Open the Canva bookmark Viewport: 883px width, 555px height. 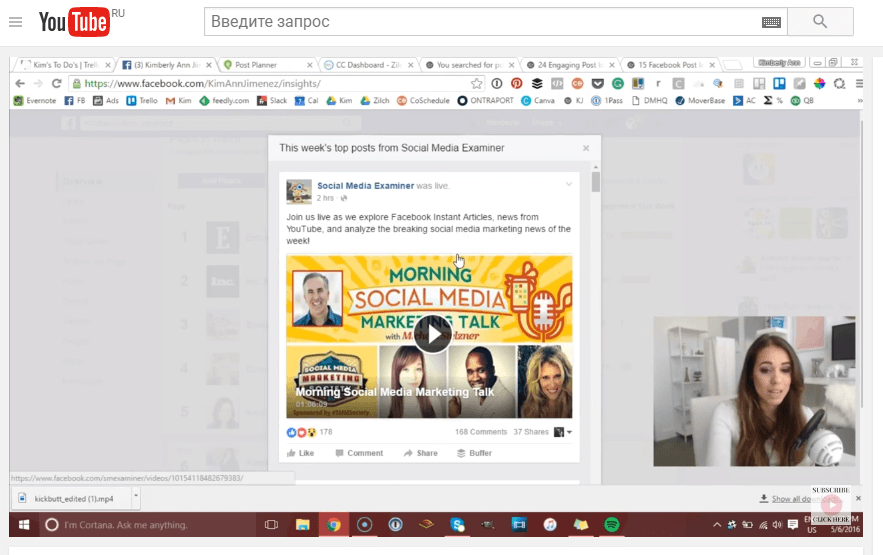point(538,101)
